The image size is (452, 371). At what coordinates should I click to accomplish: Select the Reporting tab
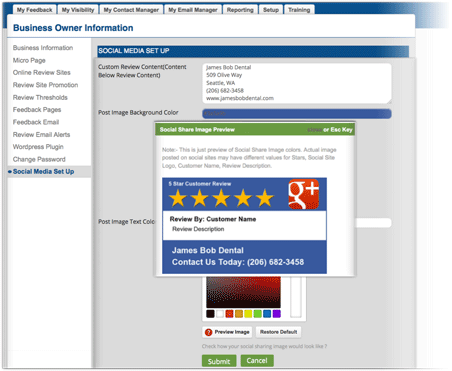coord(240,10)
